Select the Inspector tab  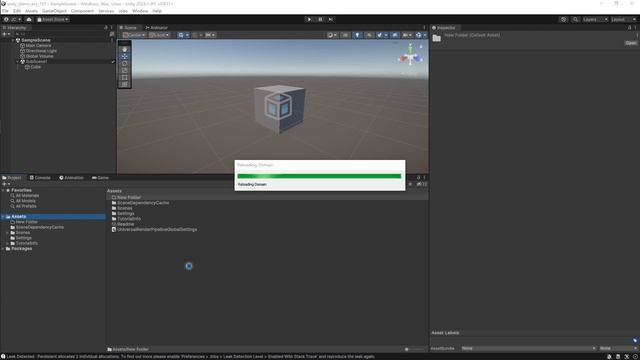click(444, 28)
